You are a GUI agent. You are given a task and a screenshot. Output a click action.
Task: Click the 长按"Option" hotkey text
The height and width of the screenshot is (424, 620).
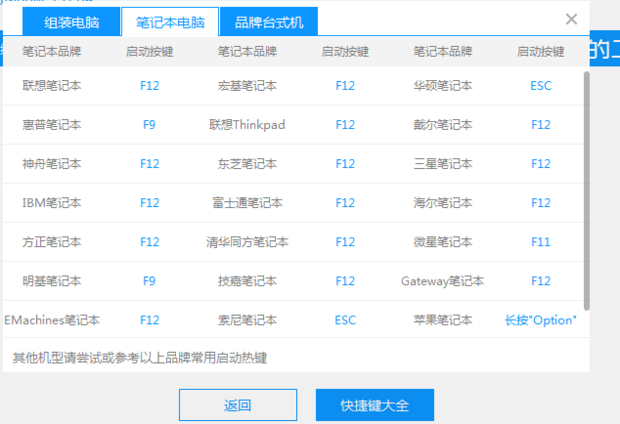click(x=541, y=320)
